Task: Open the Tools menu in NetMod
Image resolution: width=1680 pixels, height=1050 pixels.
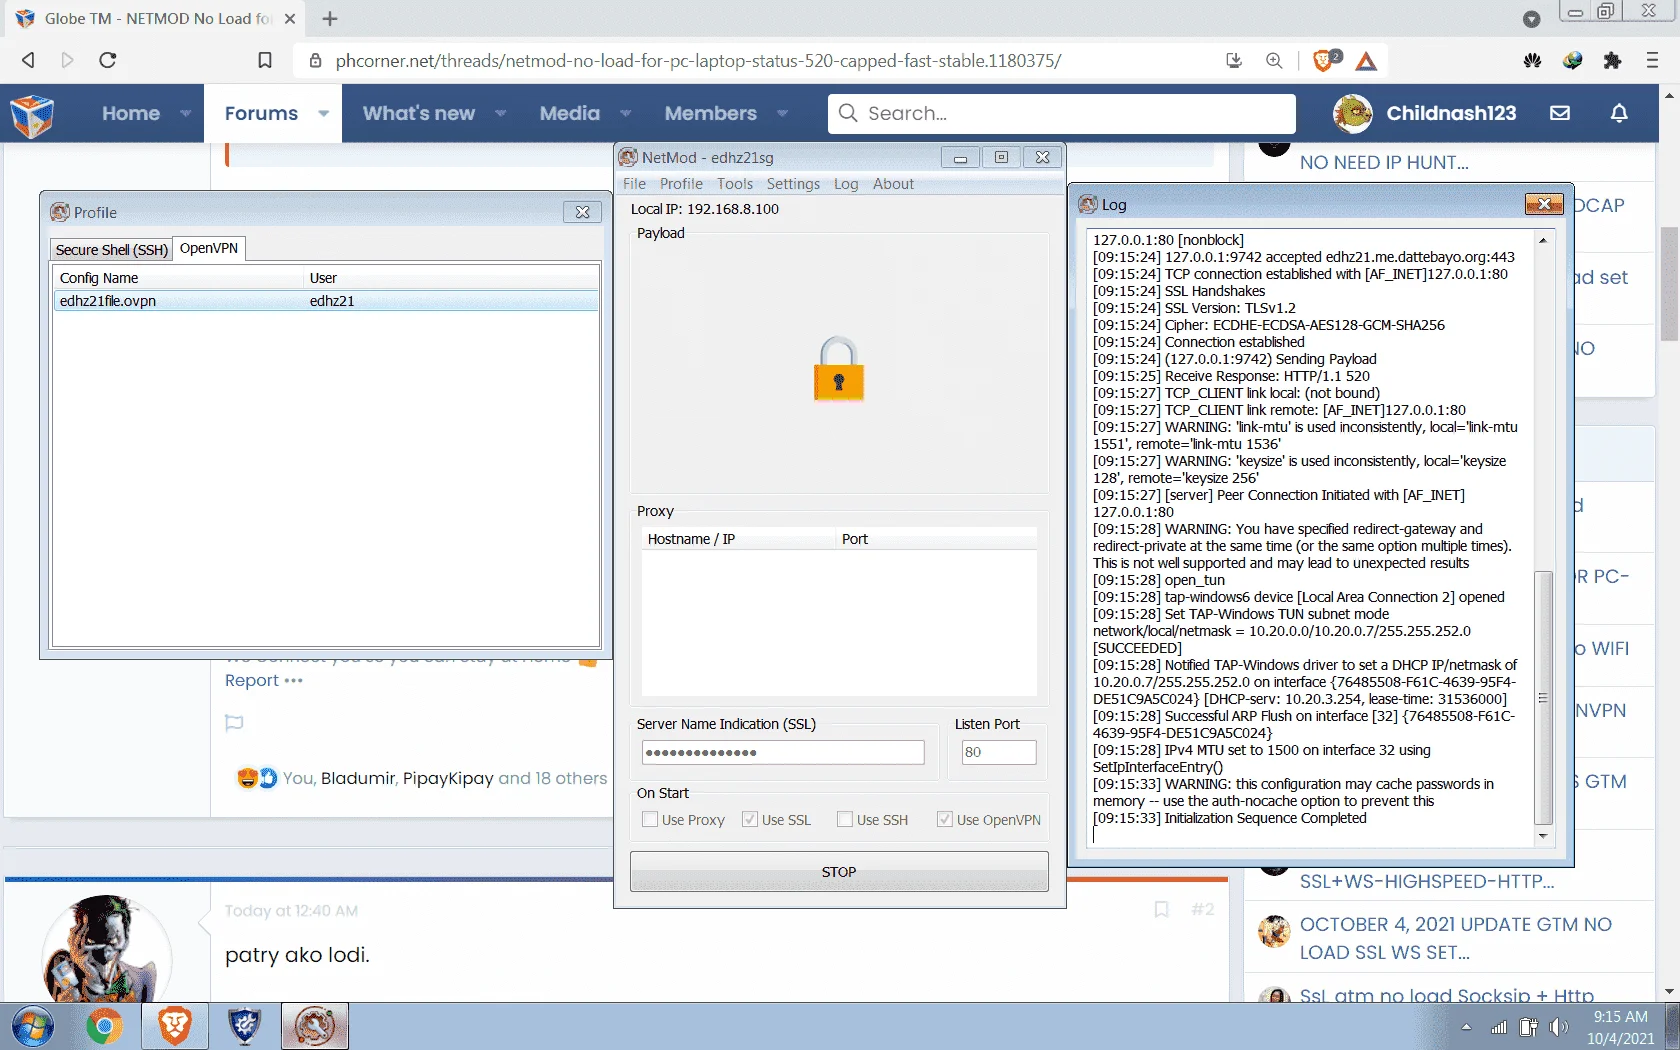Action: coord(735,184)
